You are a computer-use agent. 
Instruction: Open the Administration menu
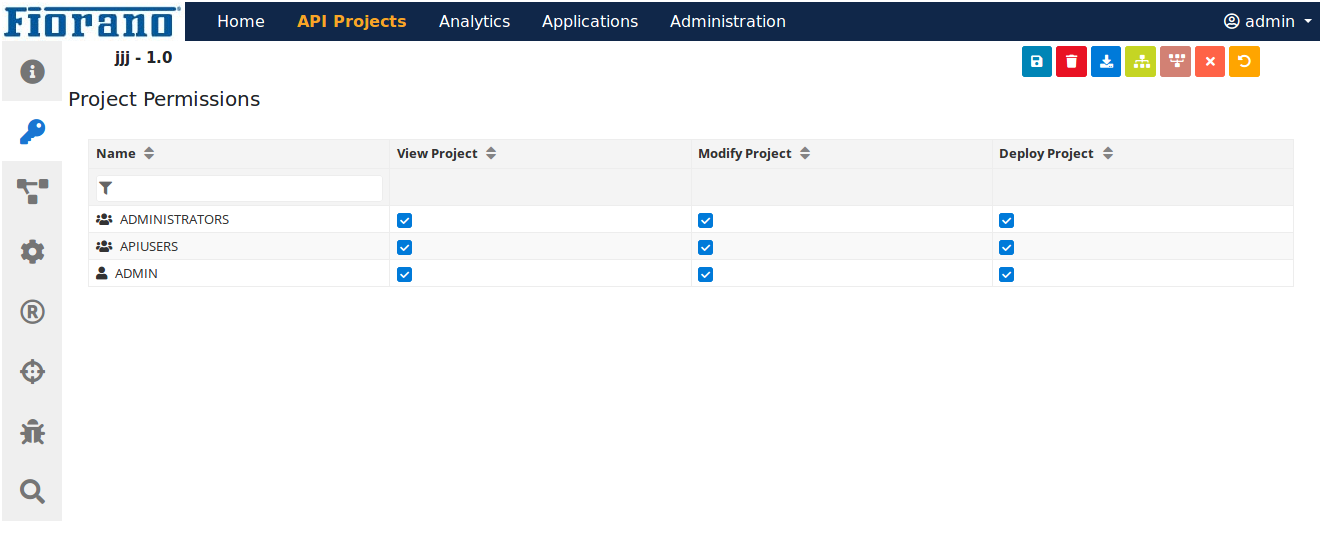click(728, 21)
